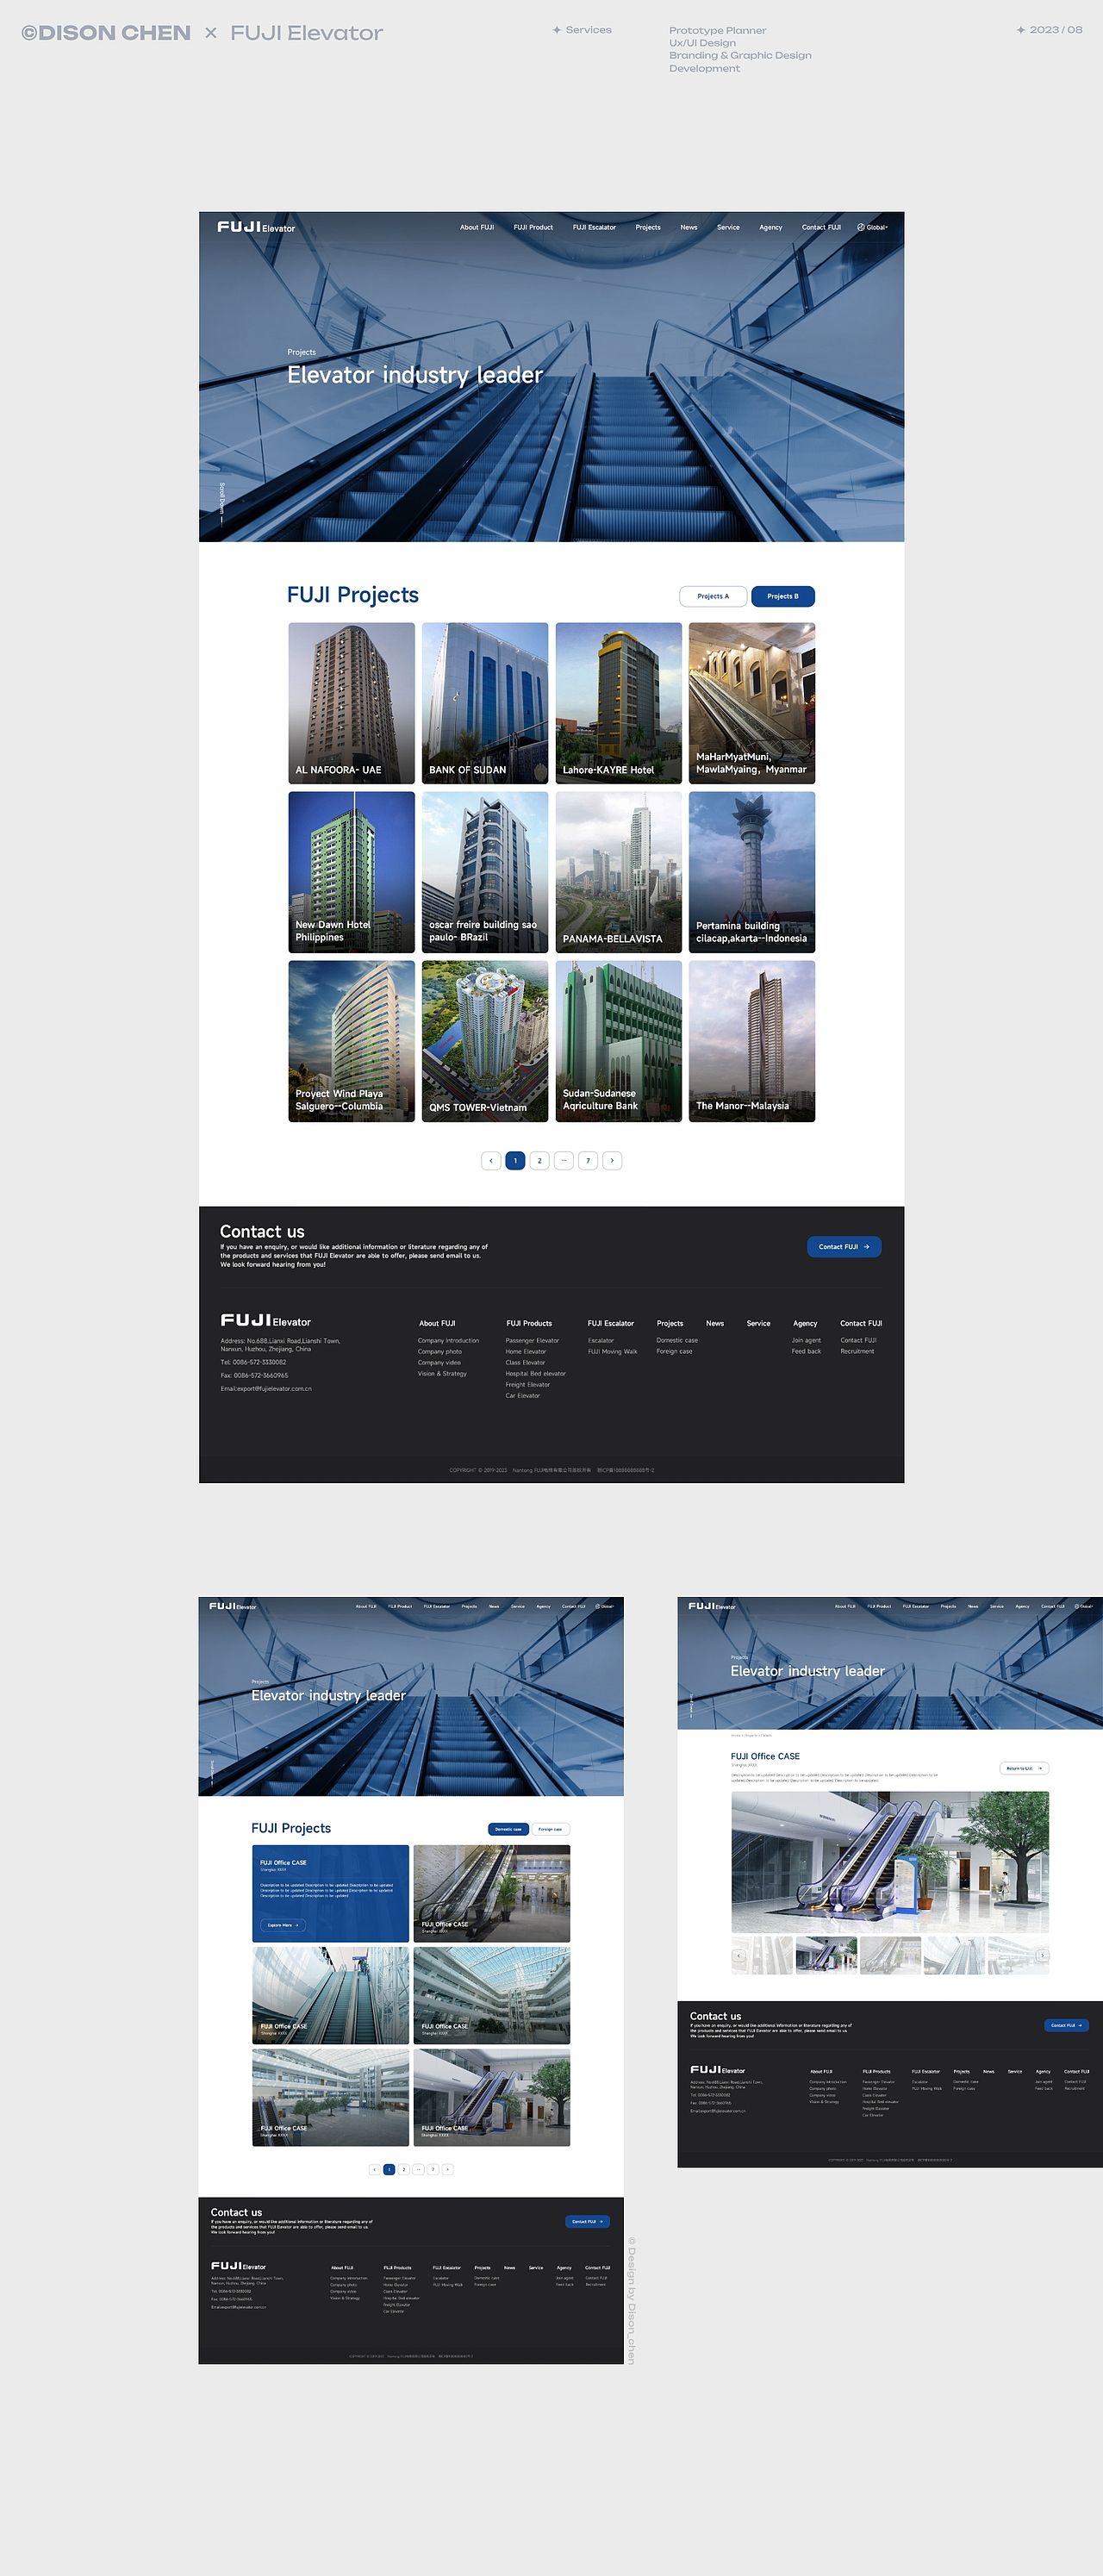Open the Pertamina building Indonesia card
Viewport: 1103px width, 2576px height.
(x=752, y=872)
